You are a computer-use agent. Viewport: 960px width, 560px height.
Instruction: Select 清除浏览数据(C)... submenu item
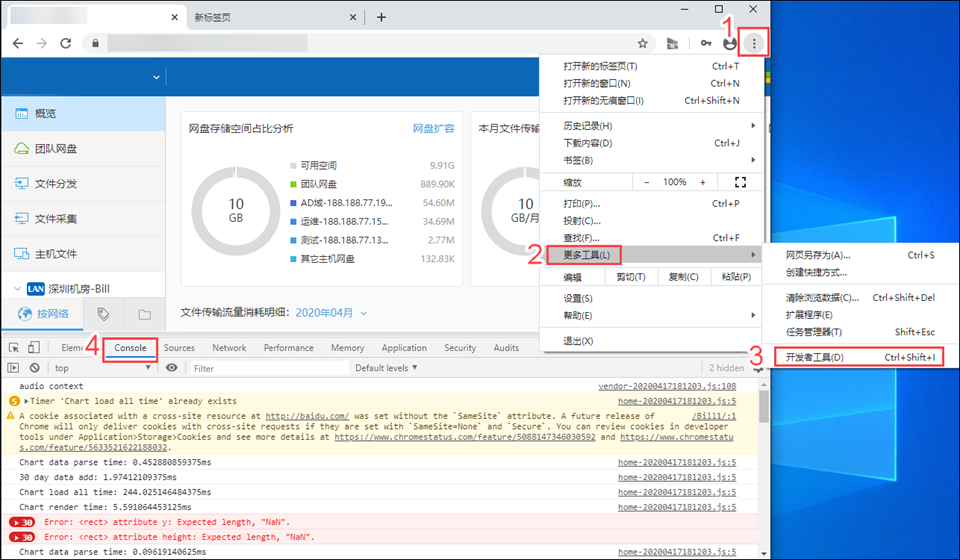[860, 297]
